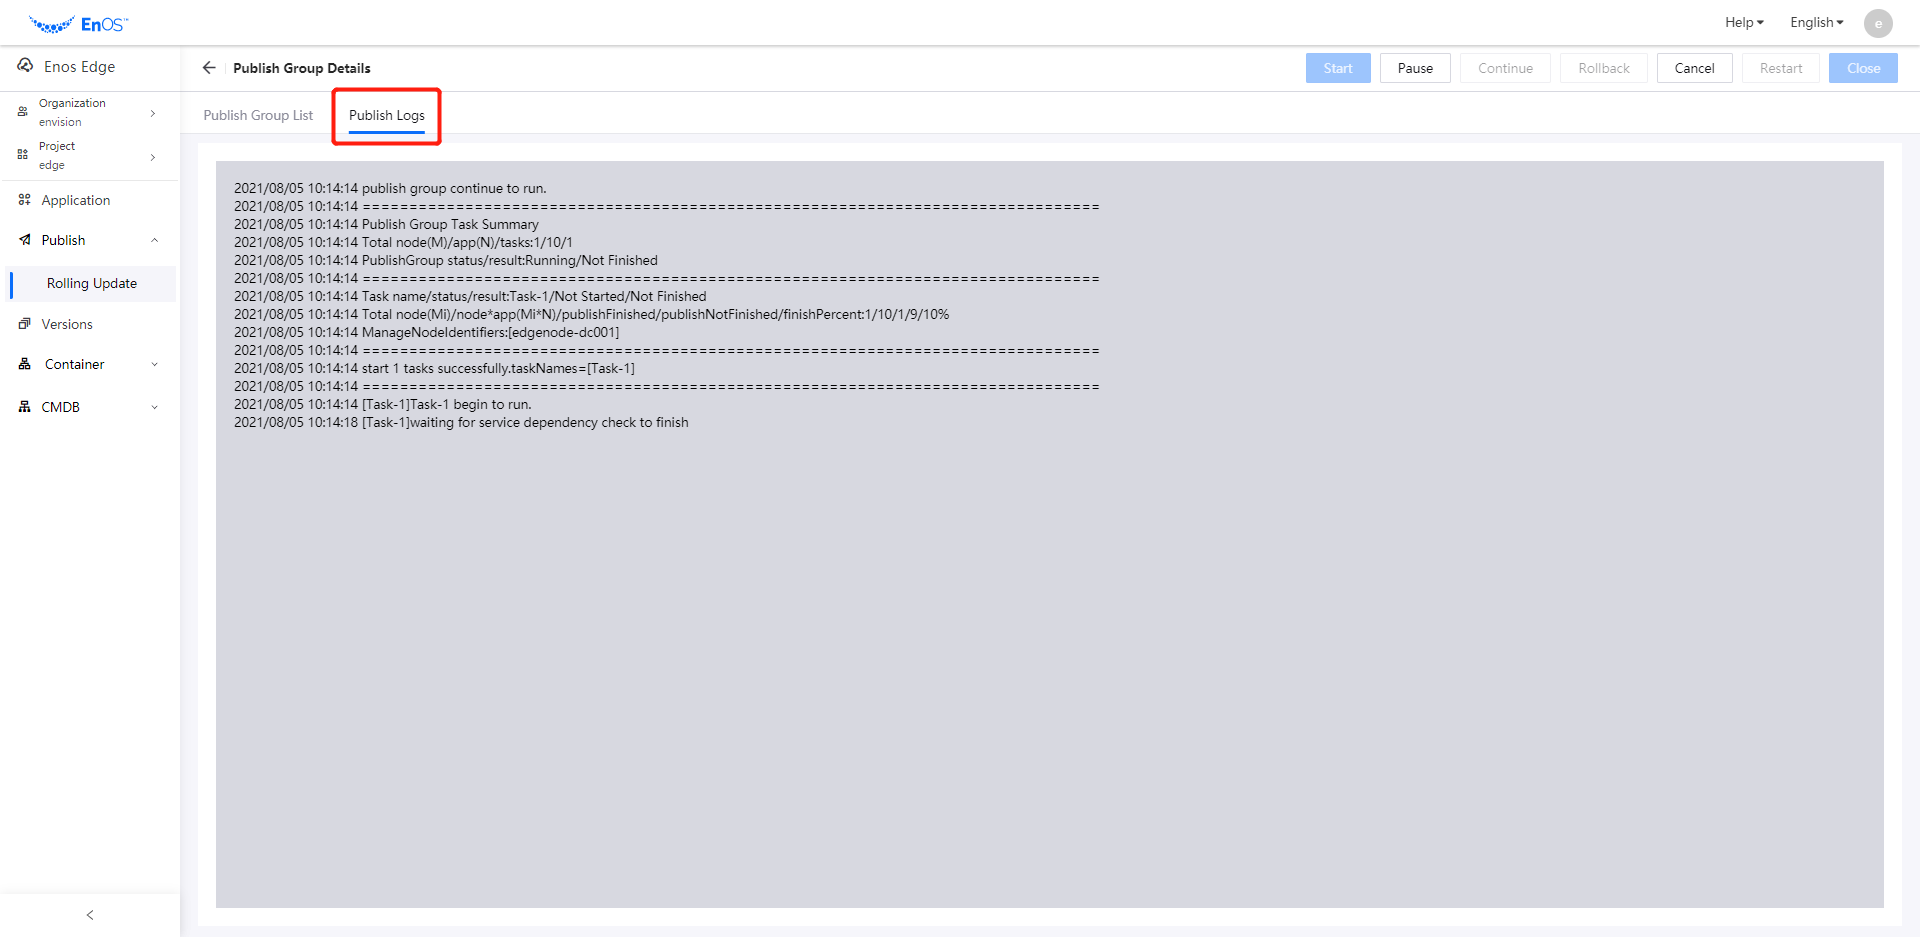Click log line 'Publish Group Task Summary'
1920x937 pixels.
(386, 224)
